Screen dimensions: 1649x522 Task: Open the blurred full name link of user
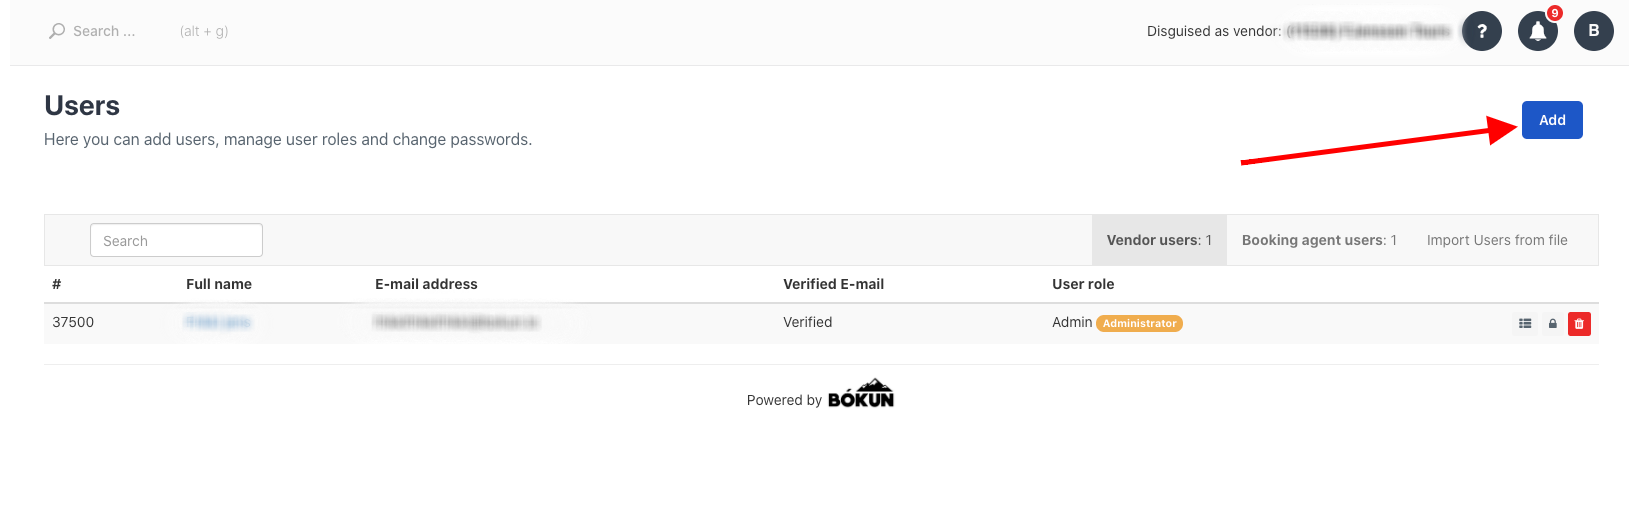pos(217,322)
